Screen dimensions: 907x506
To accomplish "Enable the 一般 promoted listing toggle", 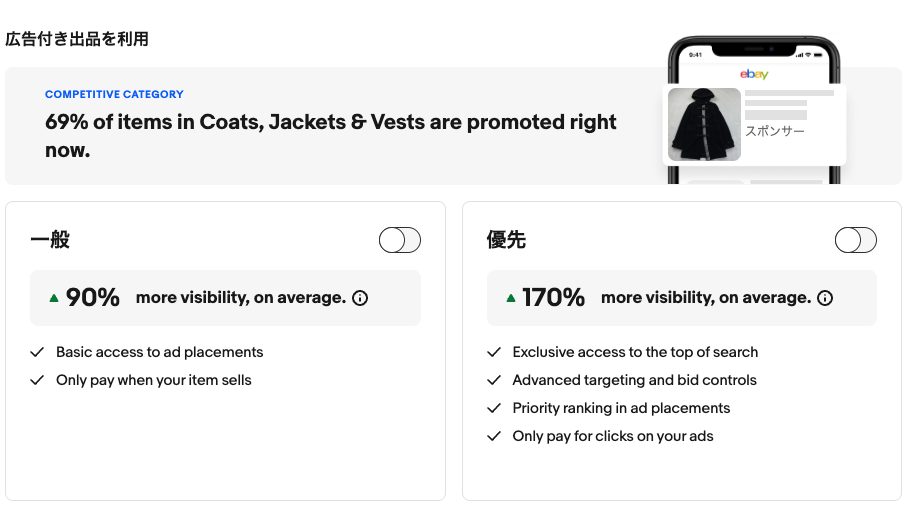I will coord(400,240).
